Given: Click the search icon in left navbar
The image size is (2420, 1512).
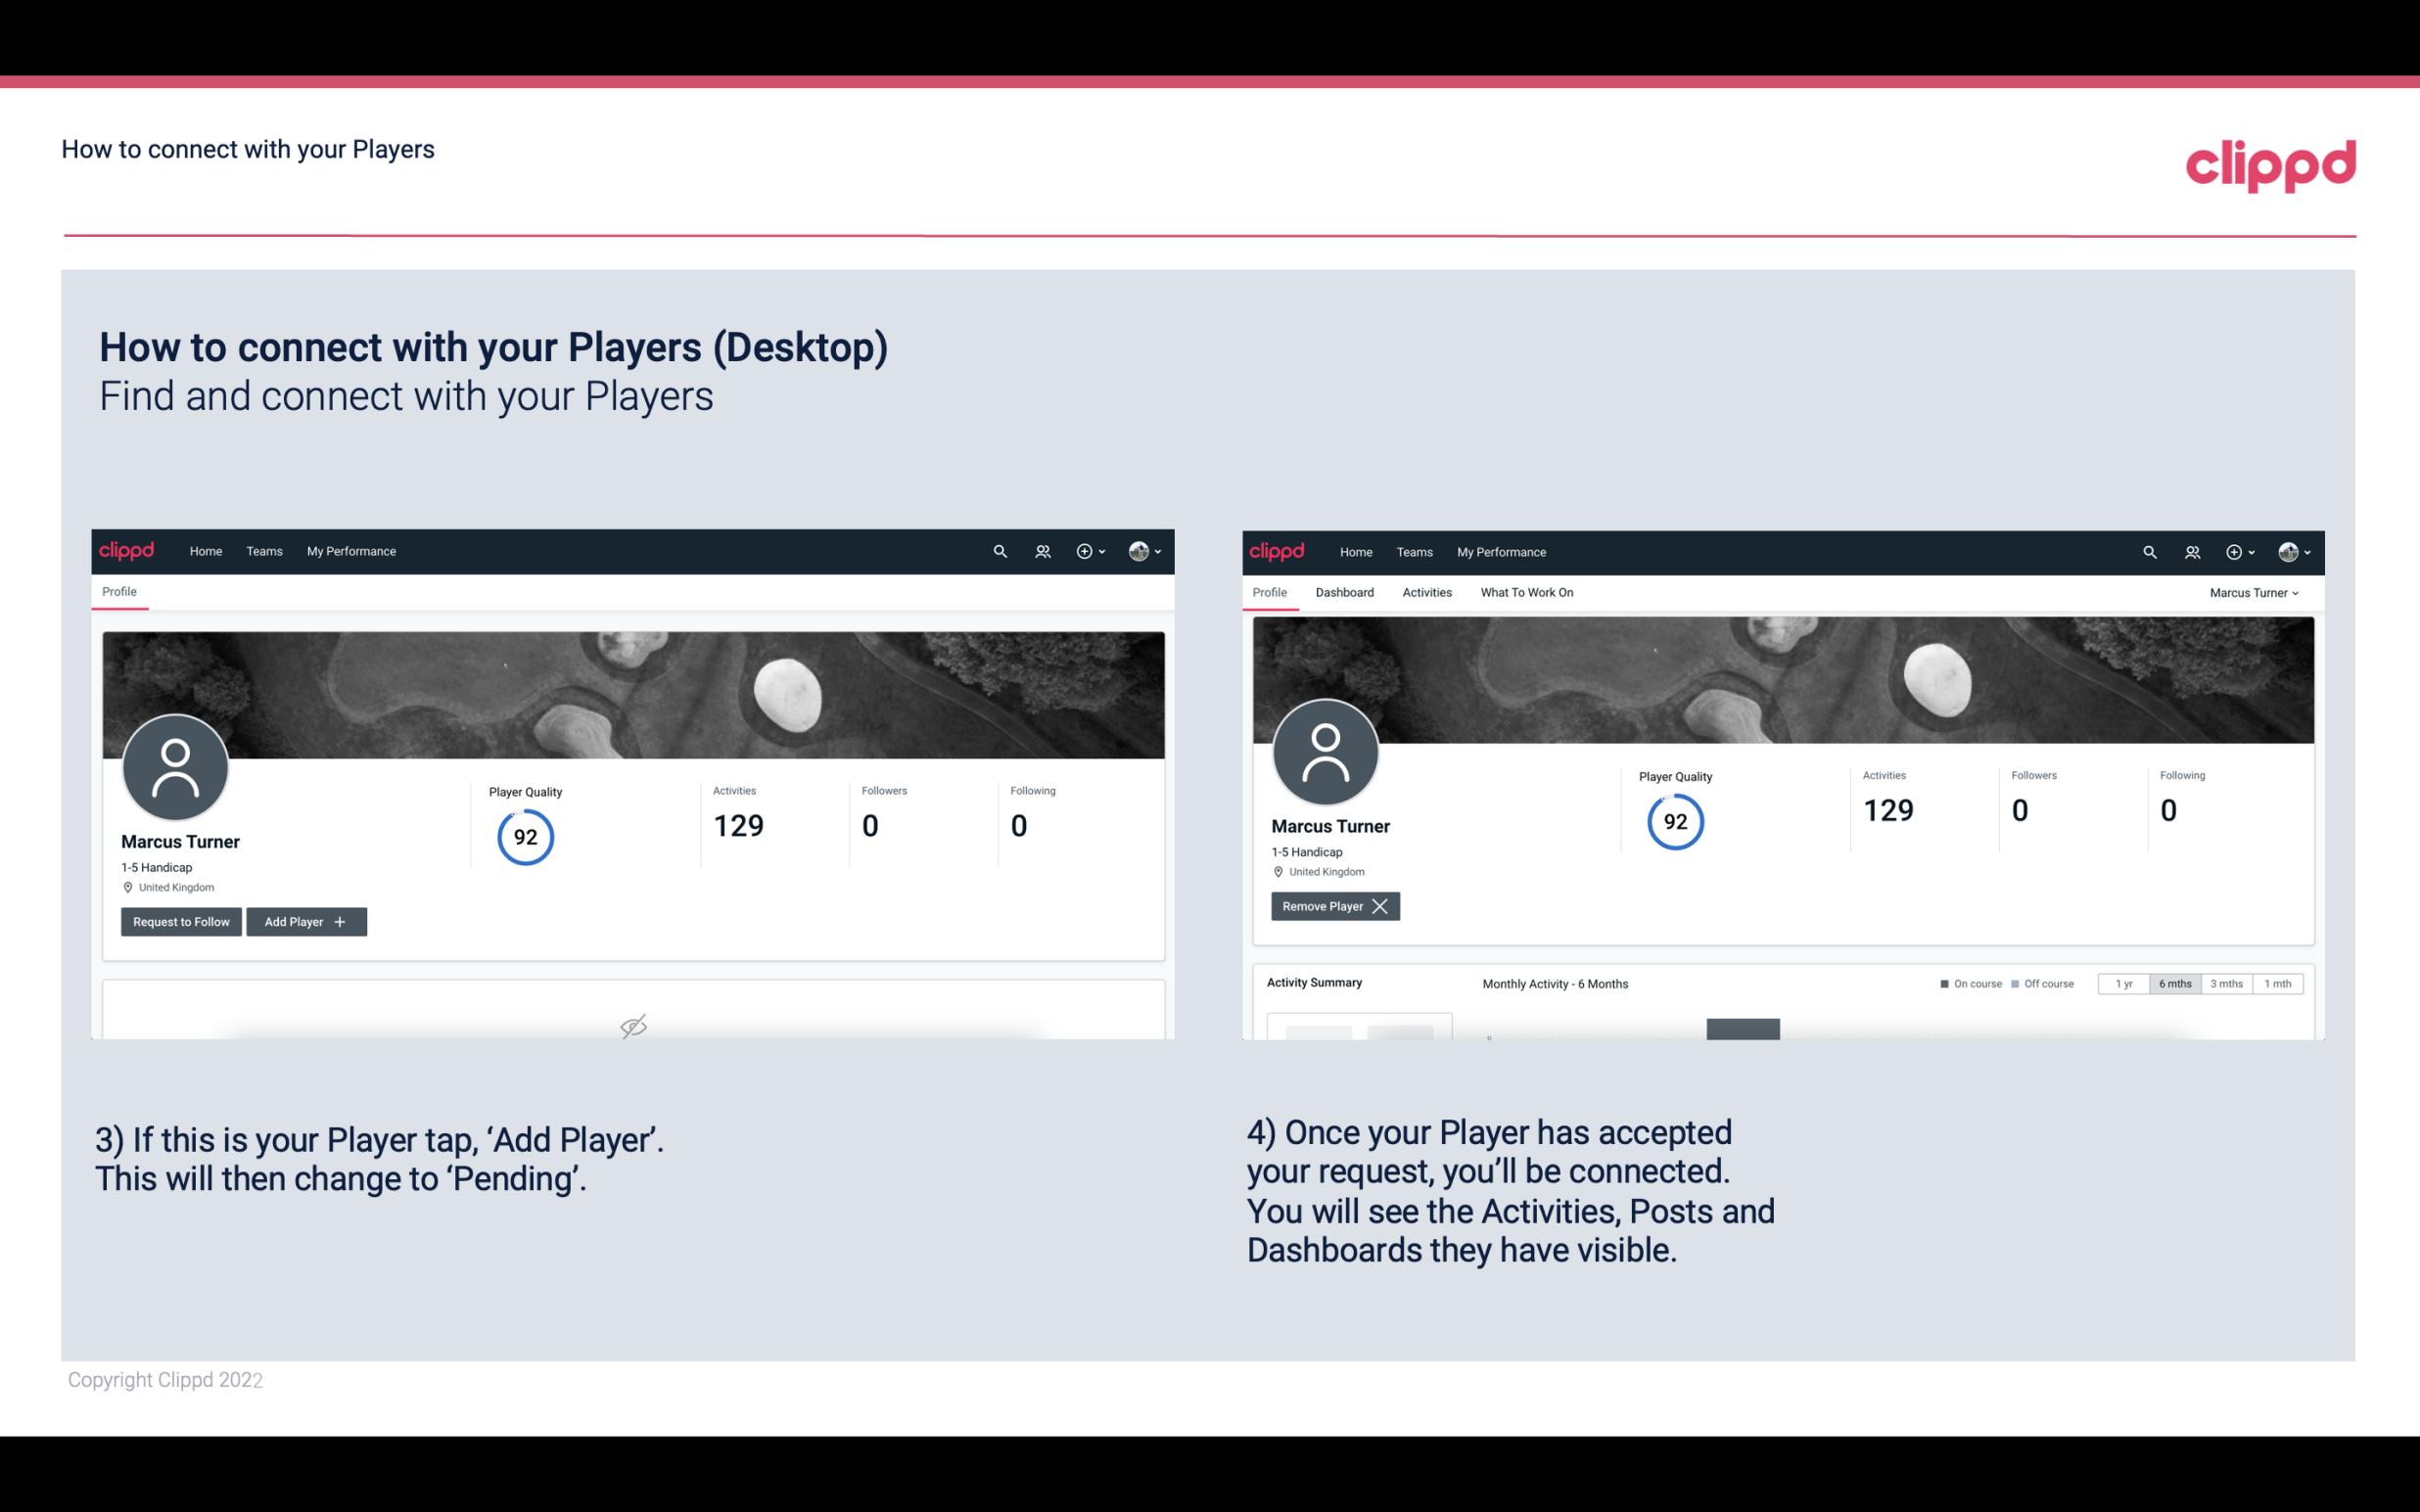Looking at the screenshot, I should (x=997, y=552).
